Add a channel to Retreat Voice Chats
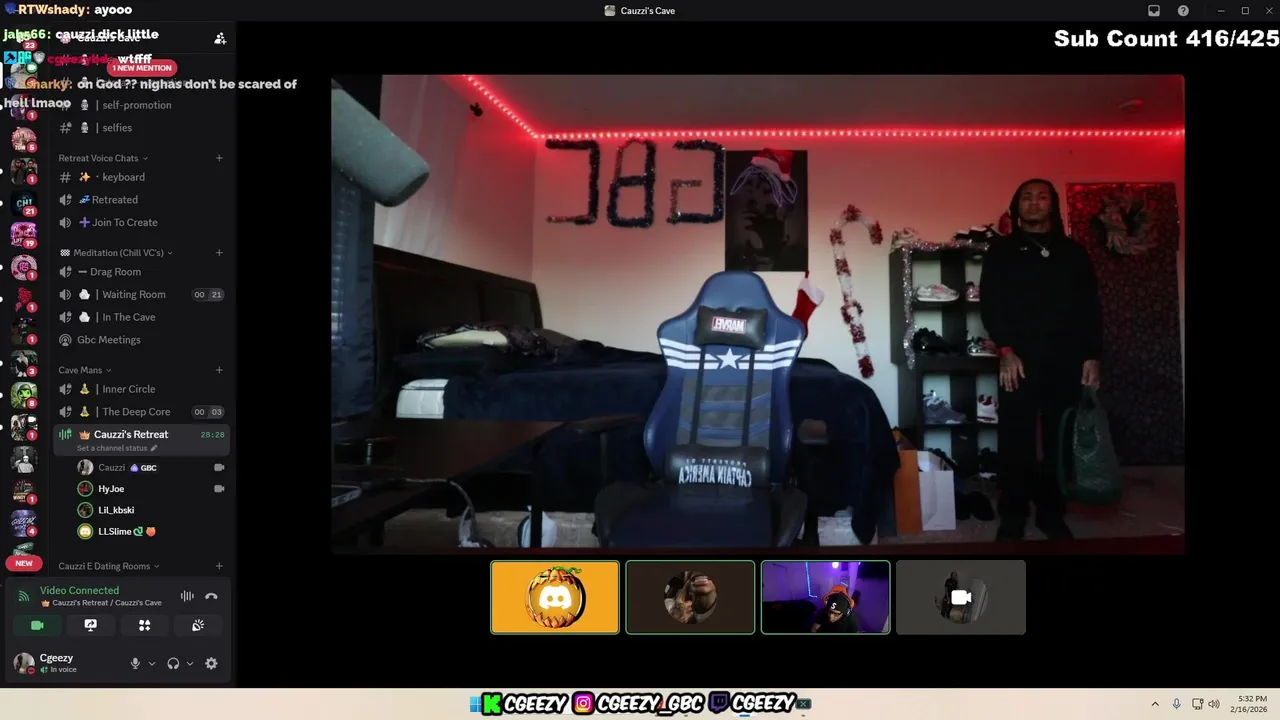The height and width of the screenshot is (720, 1280). coord(219,158)
